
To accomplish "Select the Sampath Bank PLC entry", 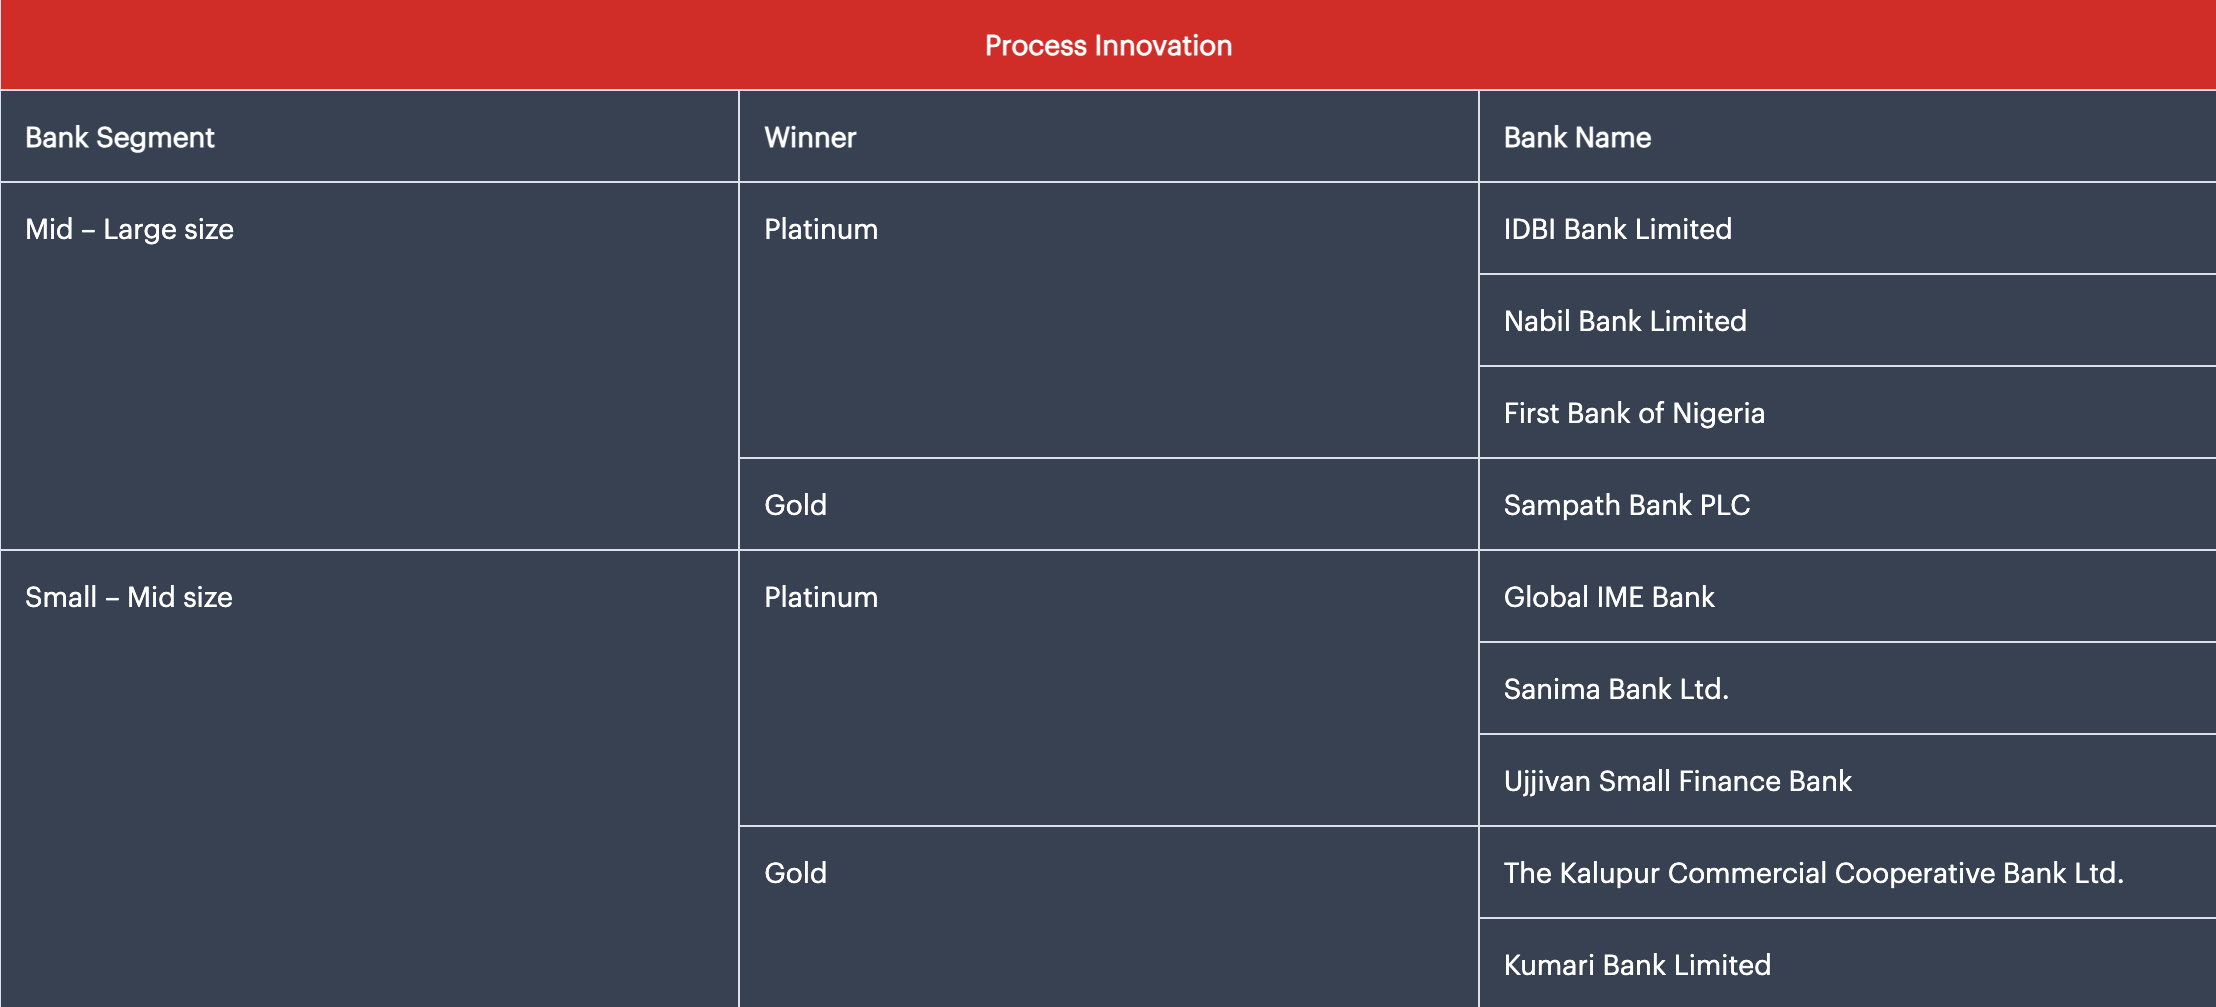I will tap(1627, 506).
